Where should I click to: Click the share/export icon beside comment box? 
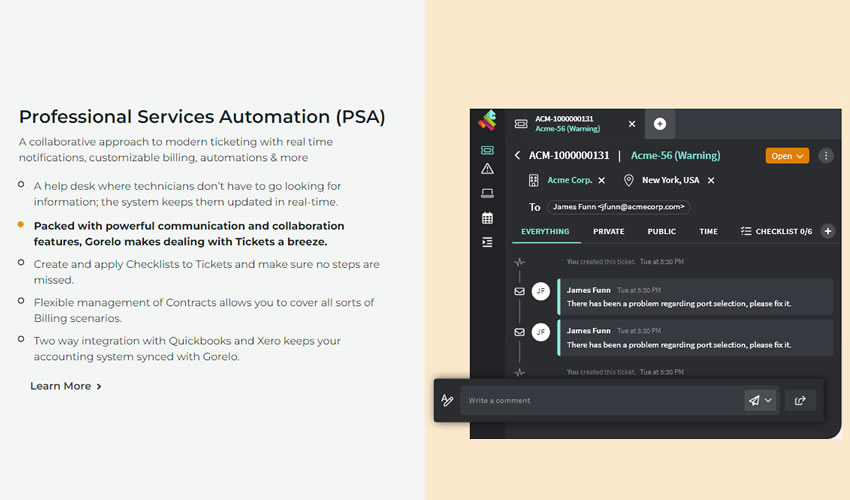pyautogui.click(x=800, y=401)
